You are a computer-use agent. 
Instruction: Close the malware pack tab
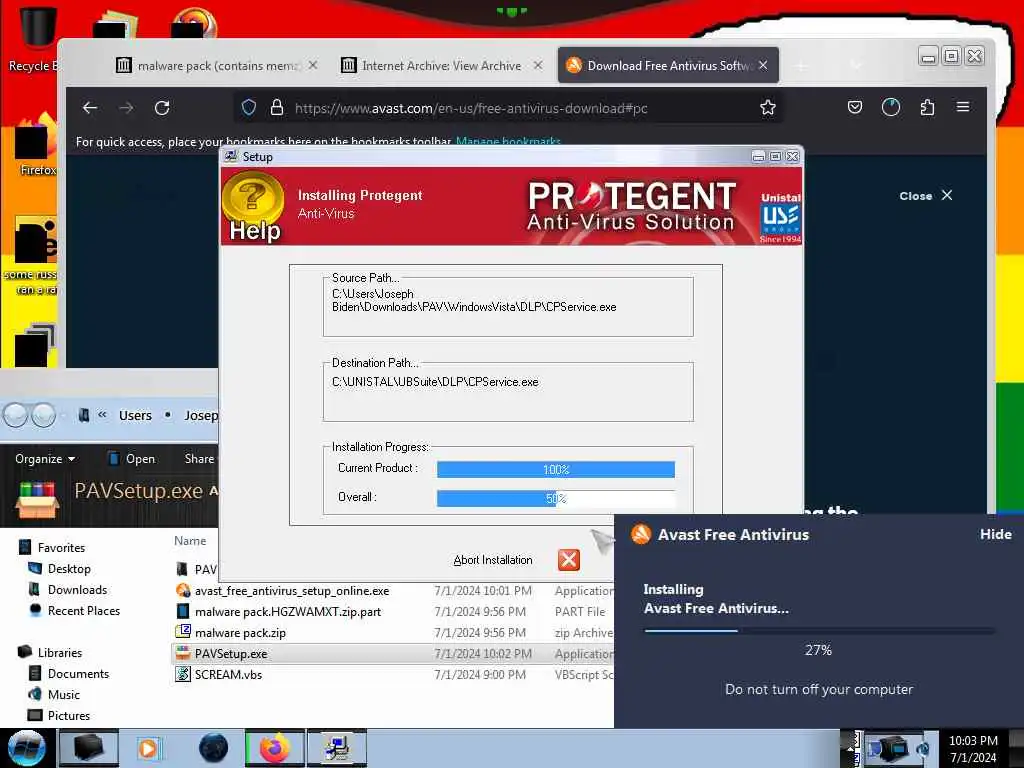(313, 65)
